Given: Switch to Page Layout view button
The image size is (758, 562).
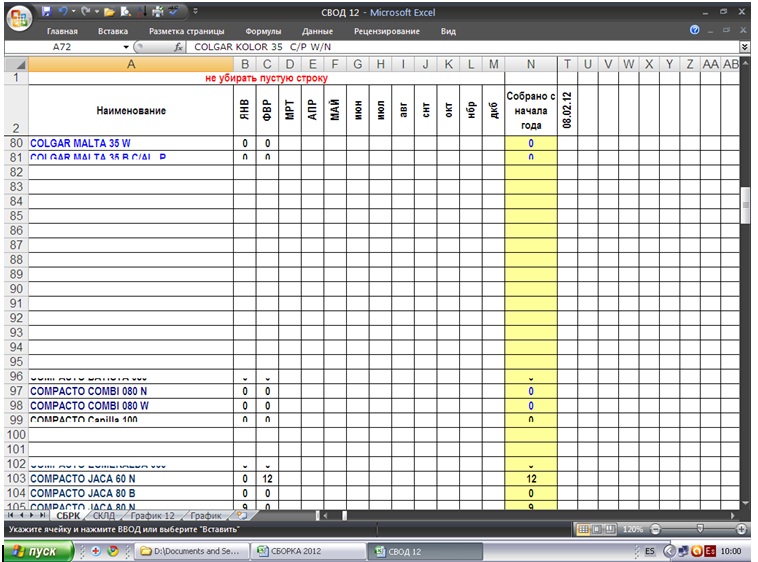Looking at the screenshot, I should 597,530.
